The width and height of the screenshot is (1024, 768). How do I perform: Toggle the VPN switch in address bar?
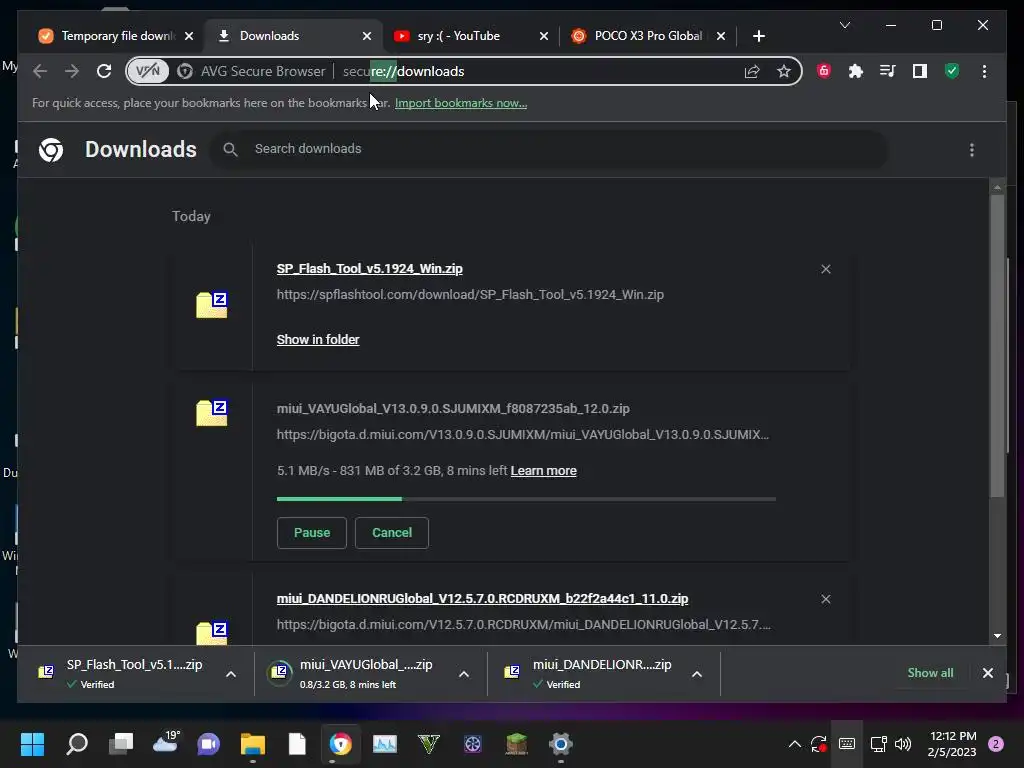[148, 71]
